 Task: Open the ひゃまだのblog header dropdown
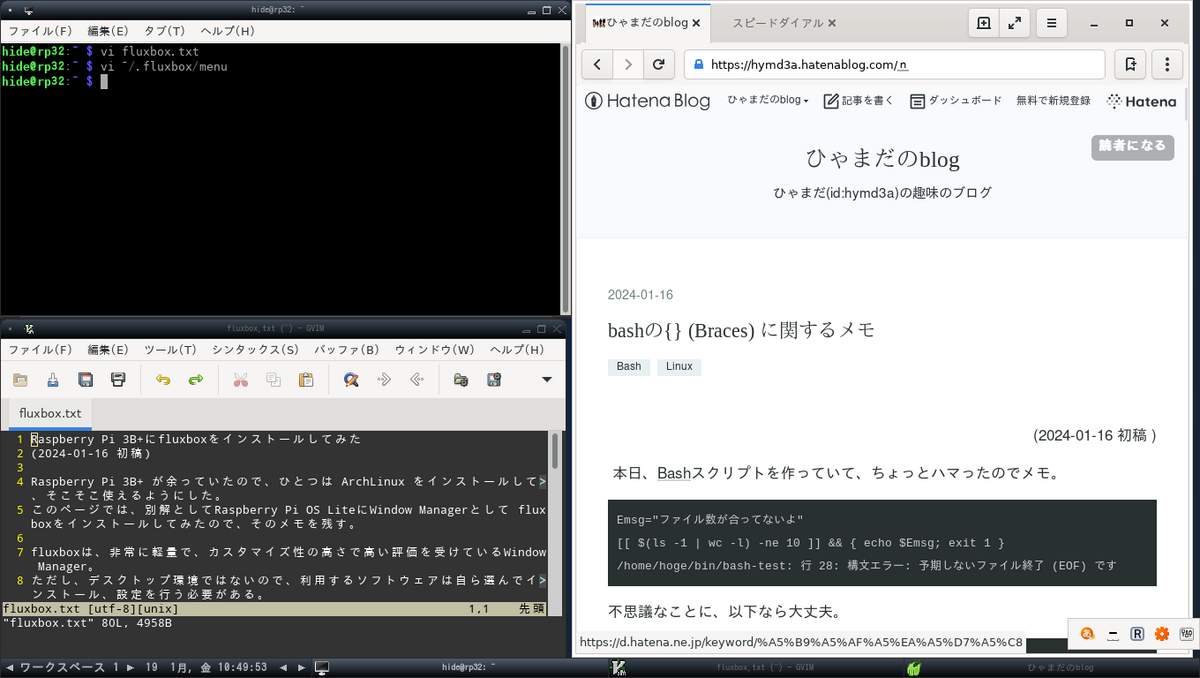[768, 100]
